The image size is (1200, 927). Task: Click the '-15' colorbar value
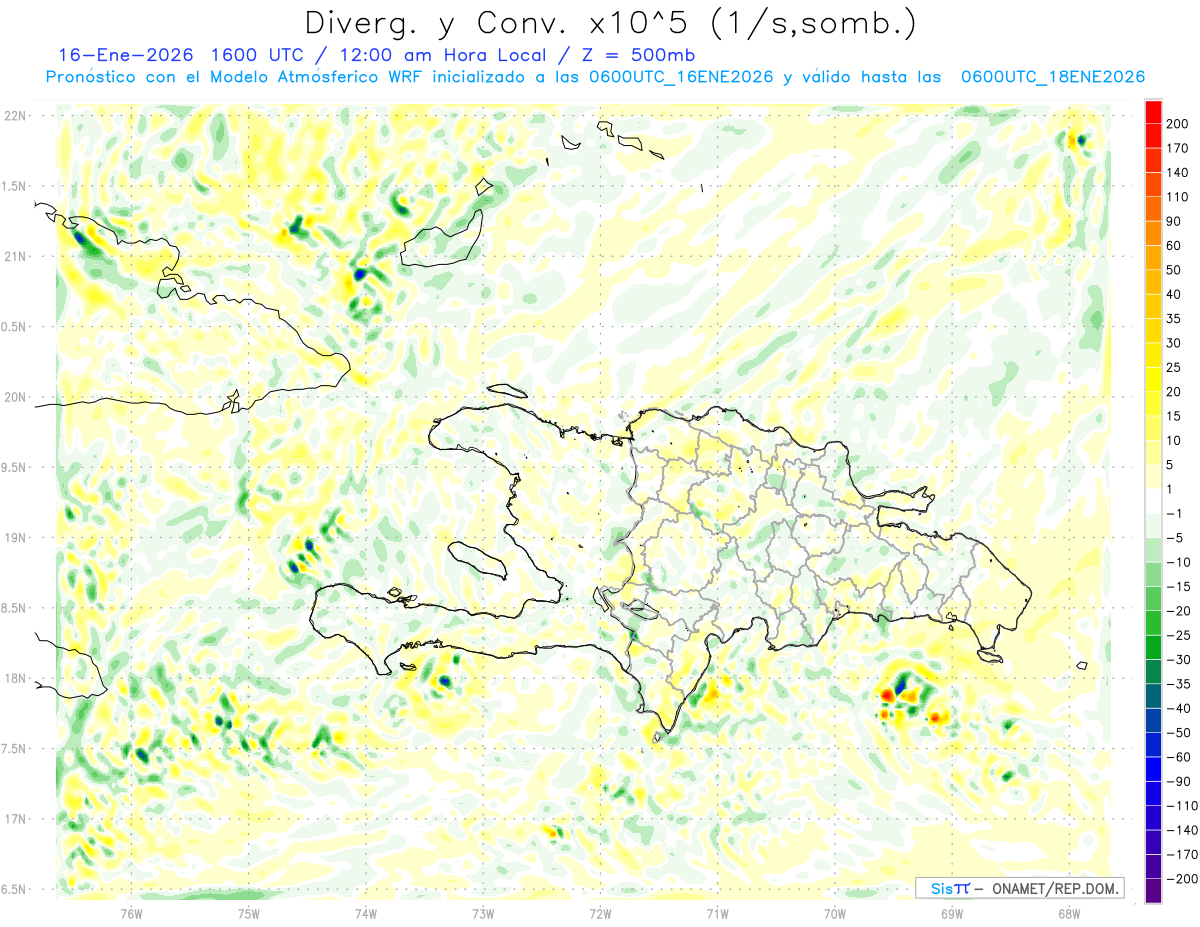pyautogui.click(x=1177, y=586)
